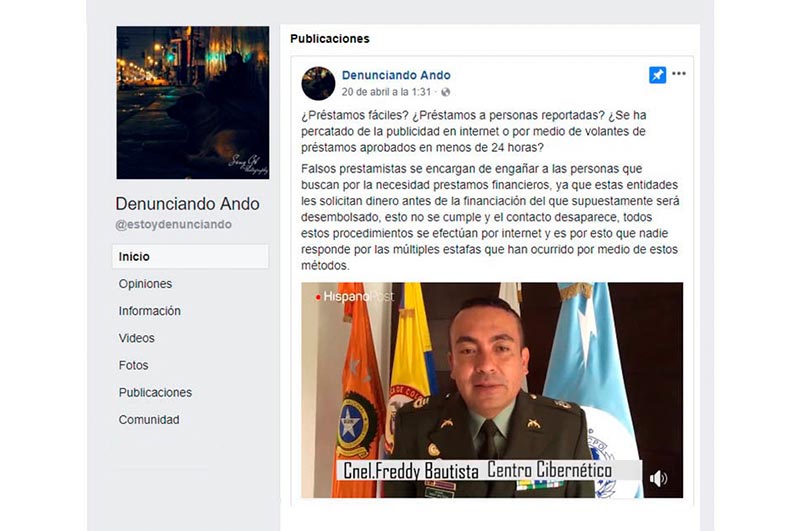Click the blue pinned post icon
Image resolution: width=800 pixels, height=531 pixels.
point(657,75)
